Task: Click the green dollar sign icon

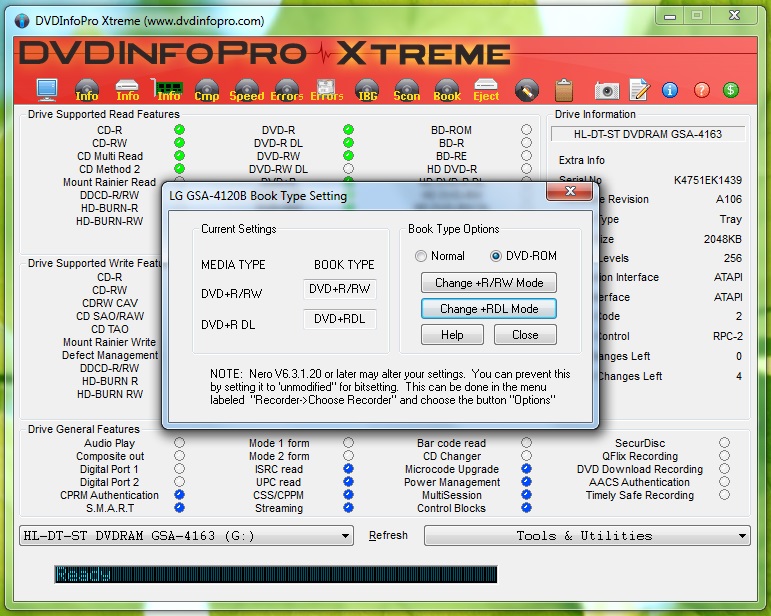Action: click(x=731, y=90)
